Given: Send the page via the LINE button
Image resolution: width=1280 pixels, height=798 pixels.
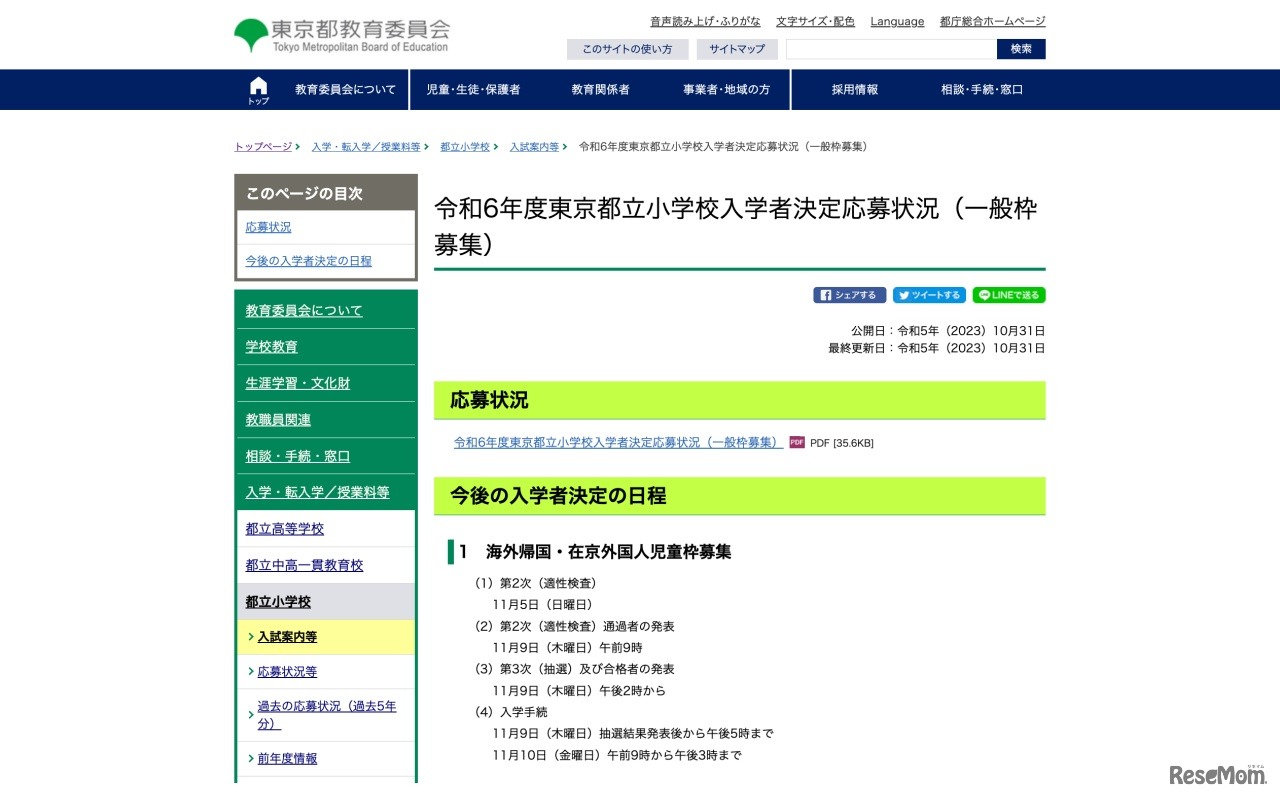Looking at the screenshot, I should click(1008, 295).
